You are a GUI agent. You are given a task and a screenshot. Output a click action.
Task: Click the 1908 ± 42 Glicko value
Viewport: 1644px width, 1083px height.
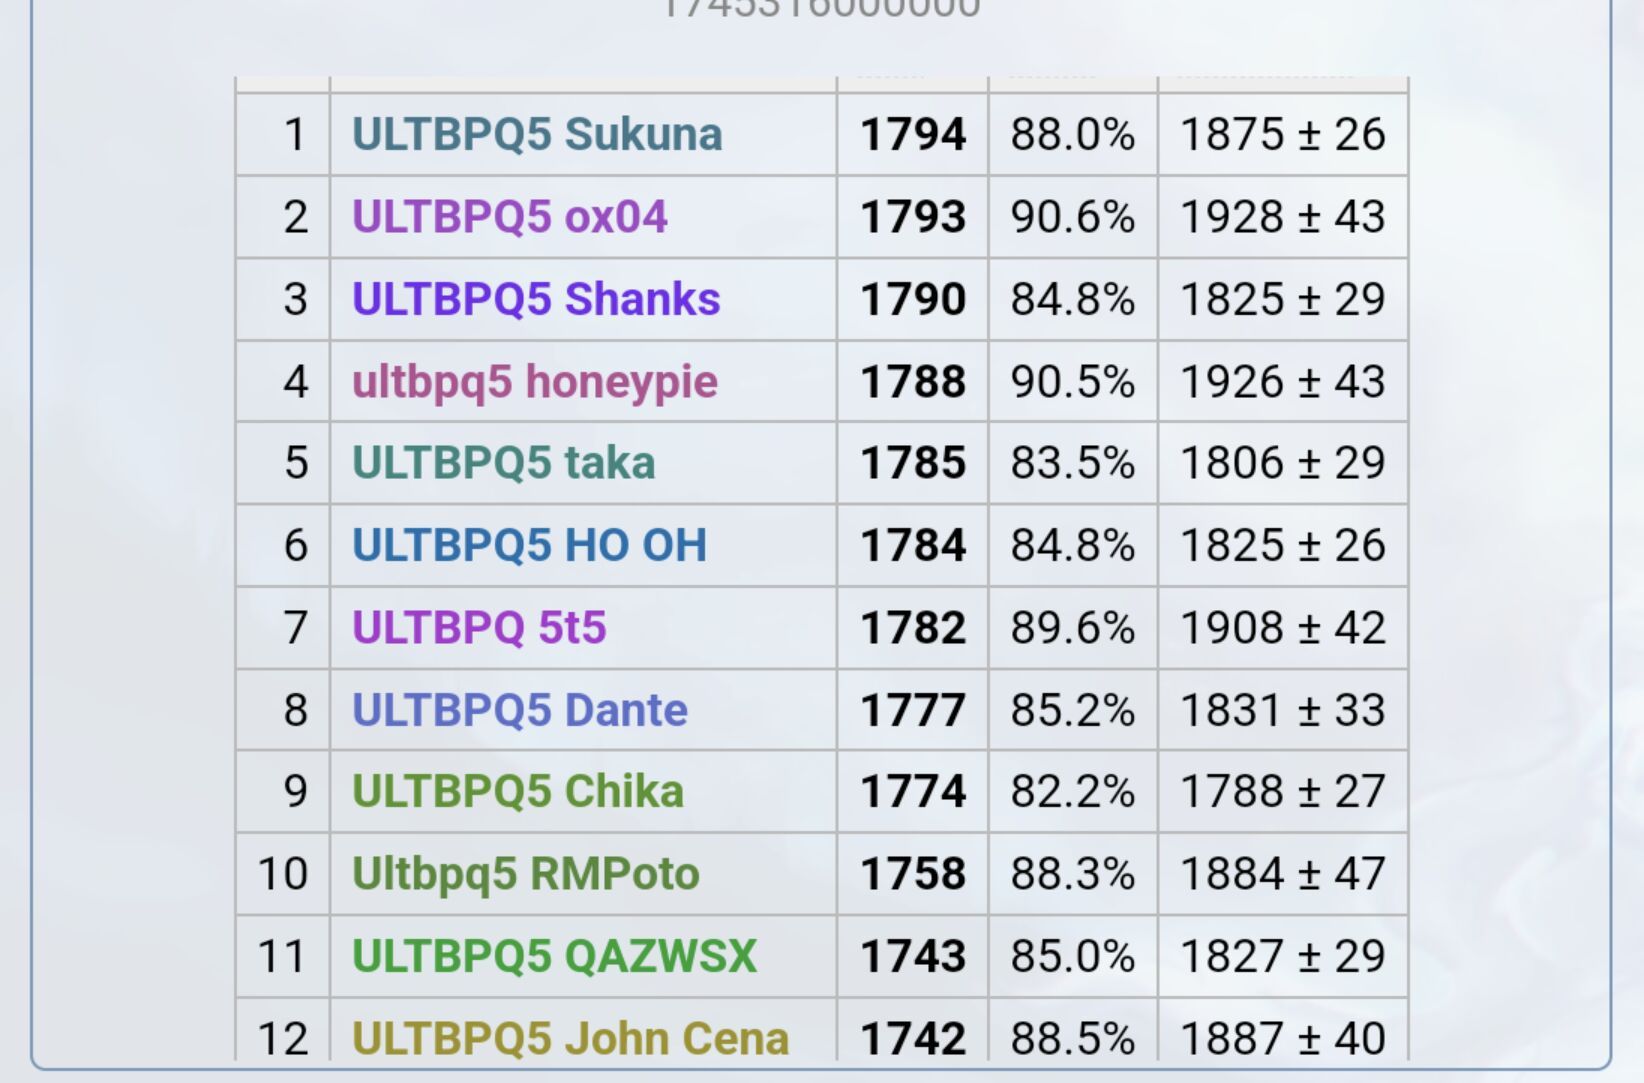click(x=1282, y=628)
